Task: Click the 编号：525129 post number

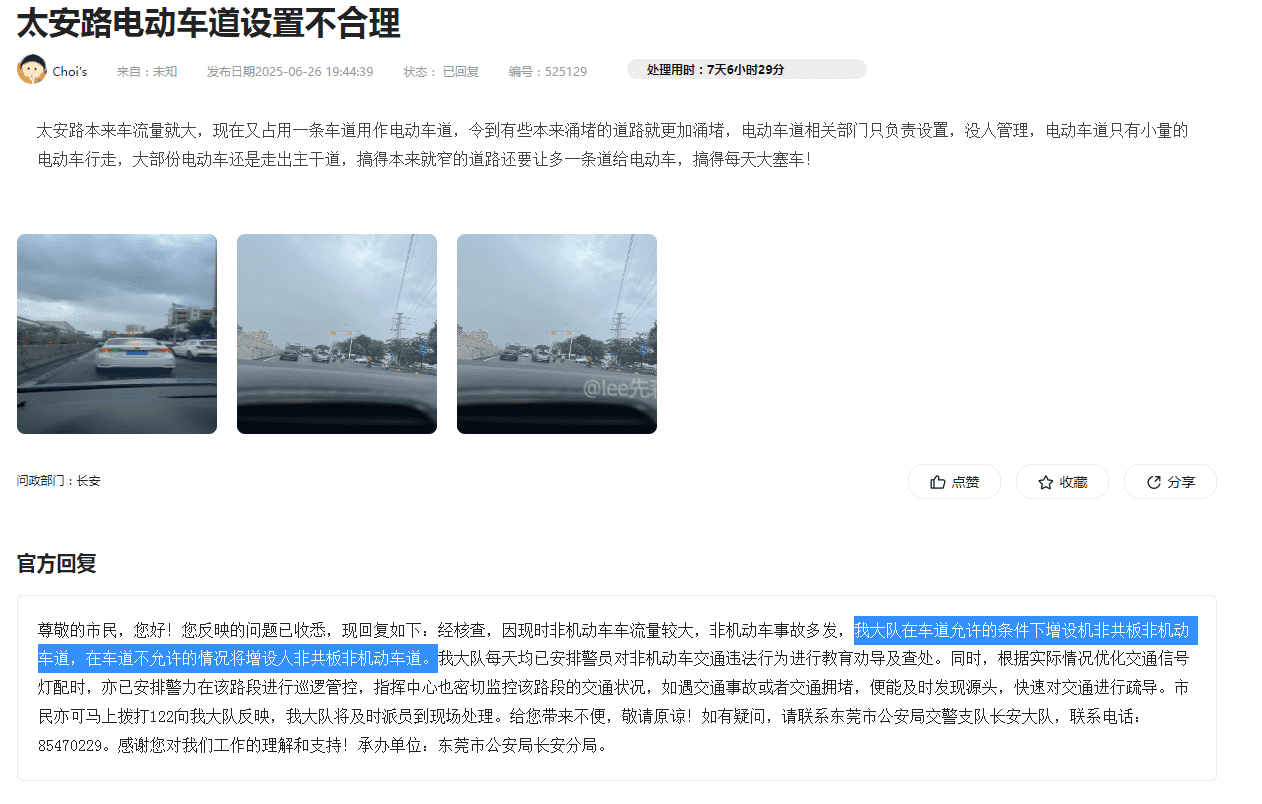Action: point(547,71)
